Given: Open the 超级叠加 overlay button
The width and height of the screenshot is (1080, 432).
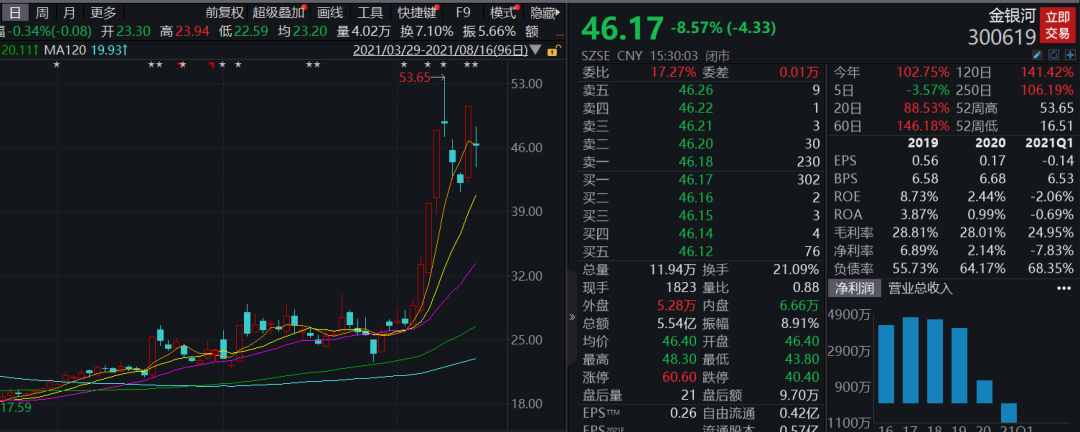Looking at the screenshot, I should coord(280,13).
